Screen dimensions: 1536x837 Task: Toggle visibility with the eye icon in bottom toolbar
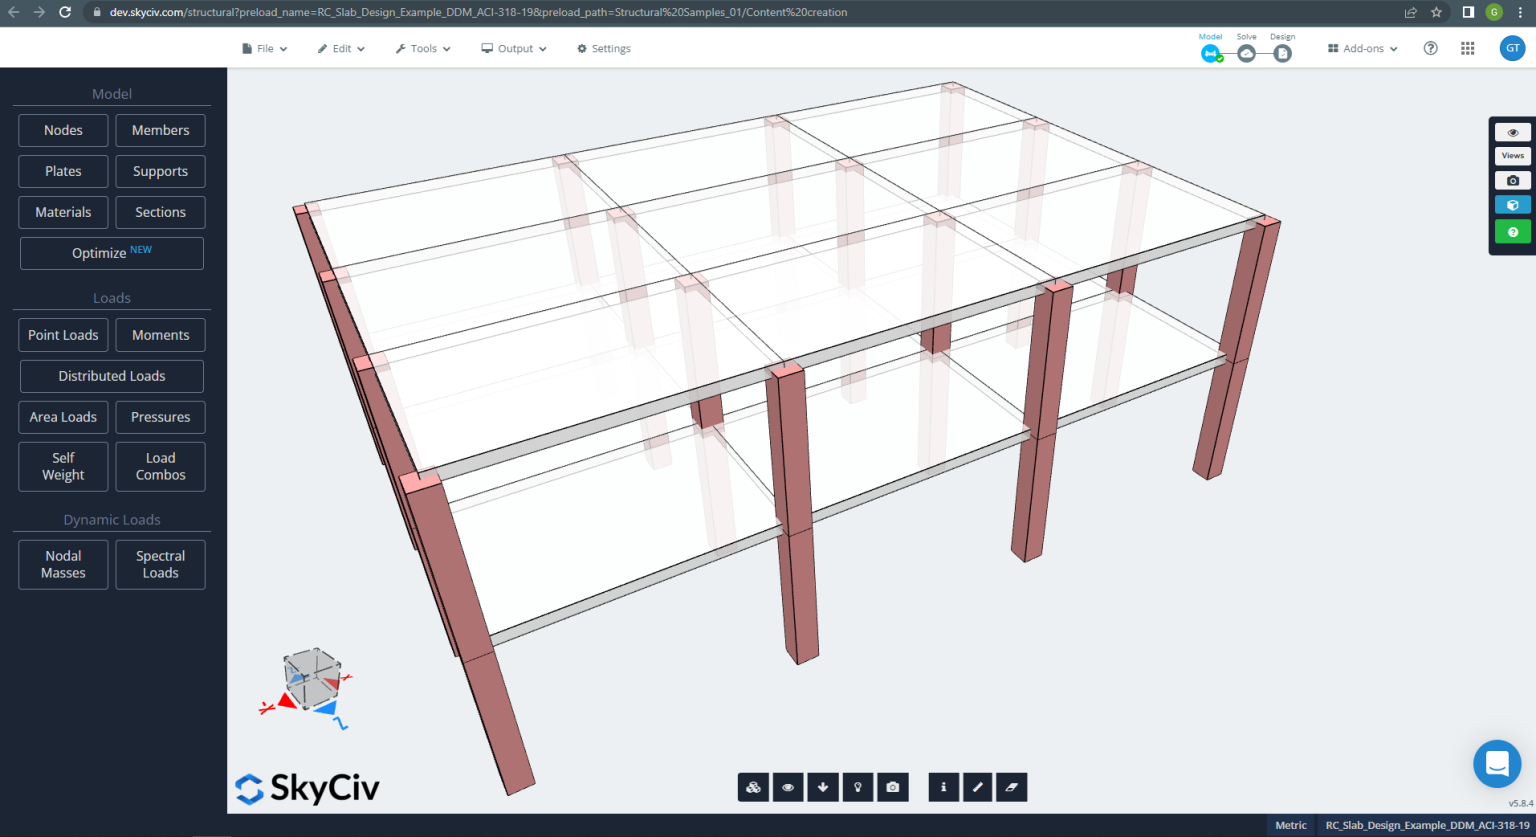[x=788, y=787]
